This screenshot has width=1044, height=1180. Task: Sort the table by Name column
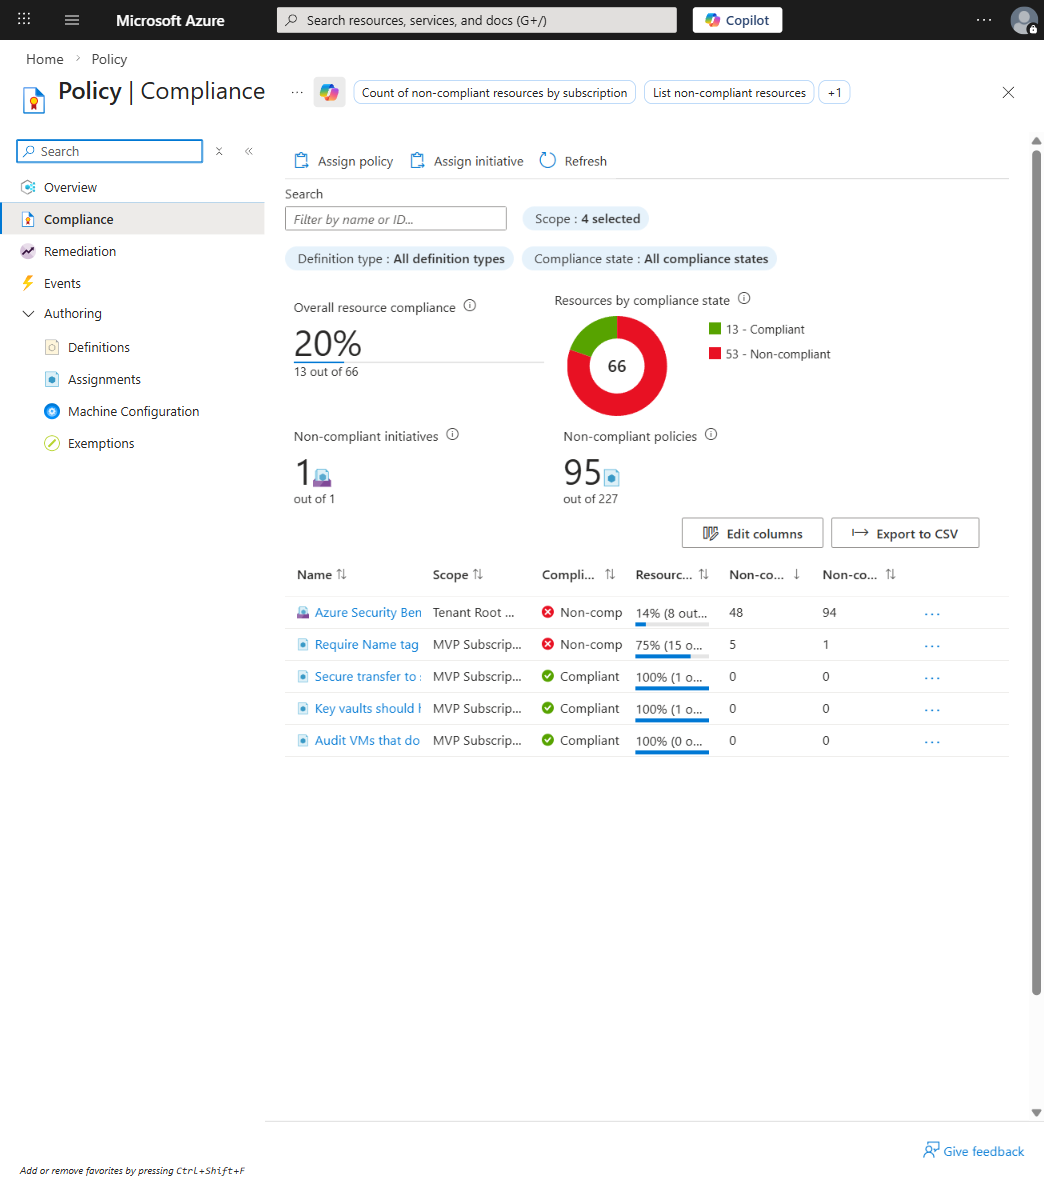point(342,574)
